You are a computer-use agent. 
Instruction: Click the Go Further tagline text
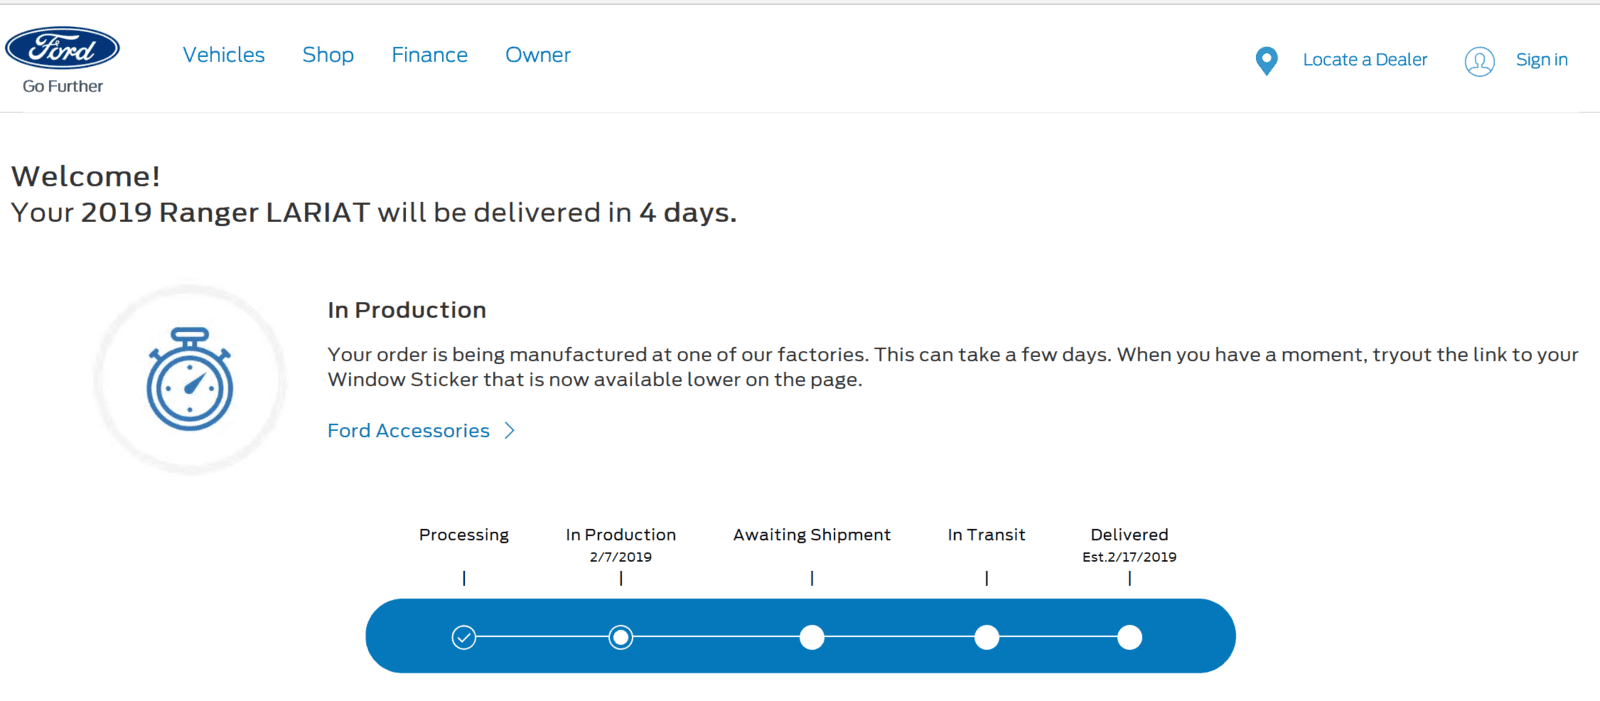(x=63, y=86)
